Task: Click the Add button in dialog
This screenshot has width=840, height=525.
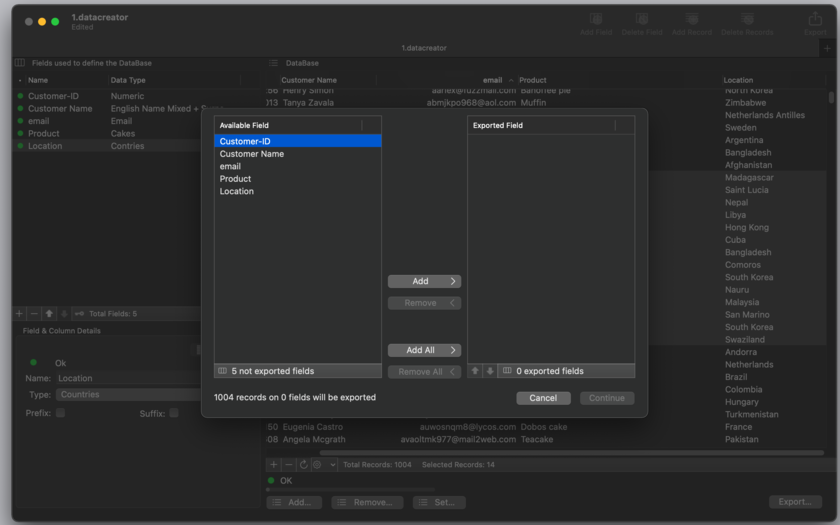Action: pos(424,281)
